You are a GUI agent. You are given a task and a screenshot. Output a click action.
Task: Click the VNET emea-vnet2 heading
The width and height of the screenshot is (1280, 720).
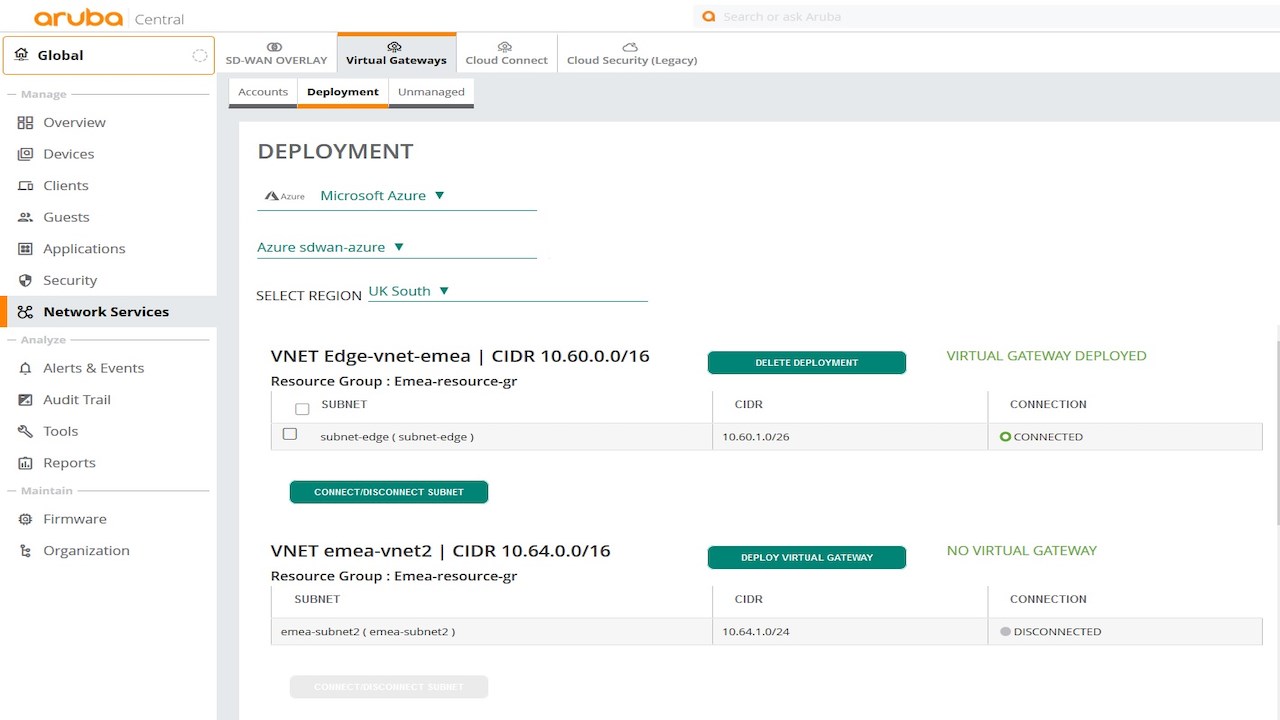pyautogui.click(x=441, y=551)
